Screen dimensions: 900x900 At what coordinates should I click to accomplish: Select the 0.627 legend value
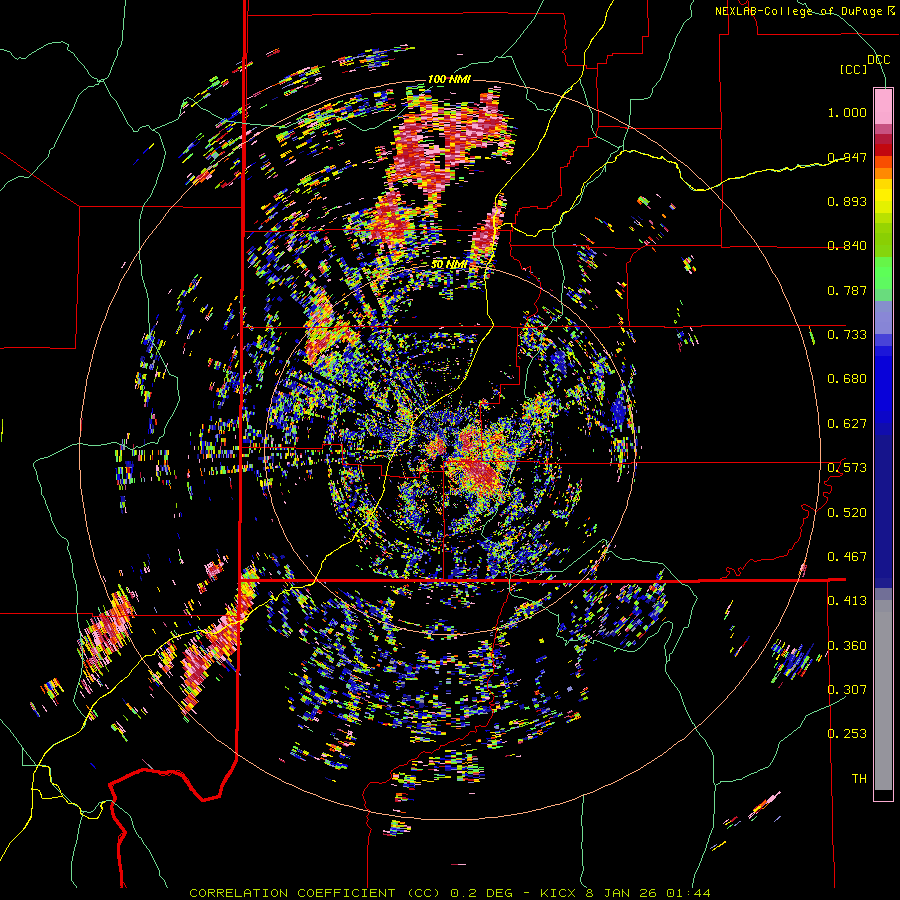coord(847,424)
